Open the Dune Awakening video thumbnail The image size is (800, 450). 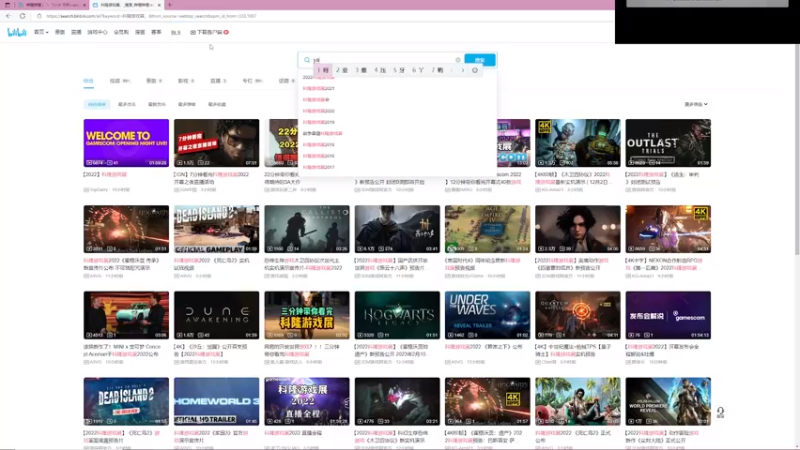coord(216,315)
